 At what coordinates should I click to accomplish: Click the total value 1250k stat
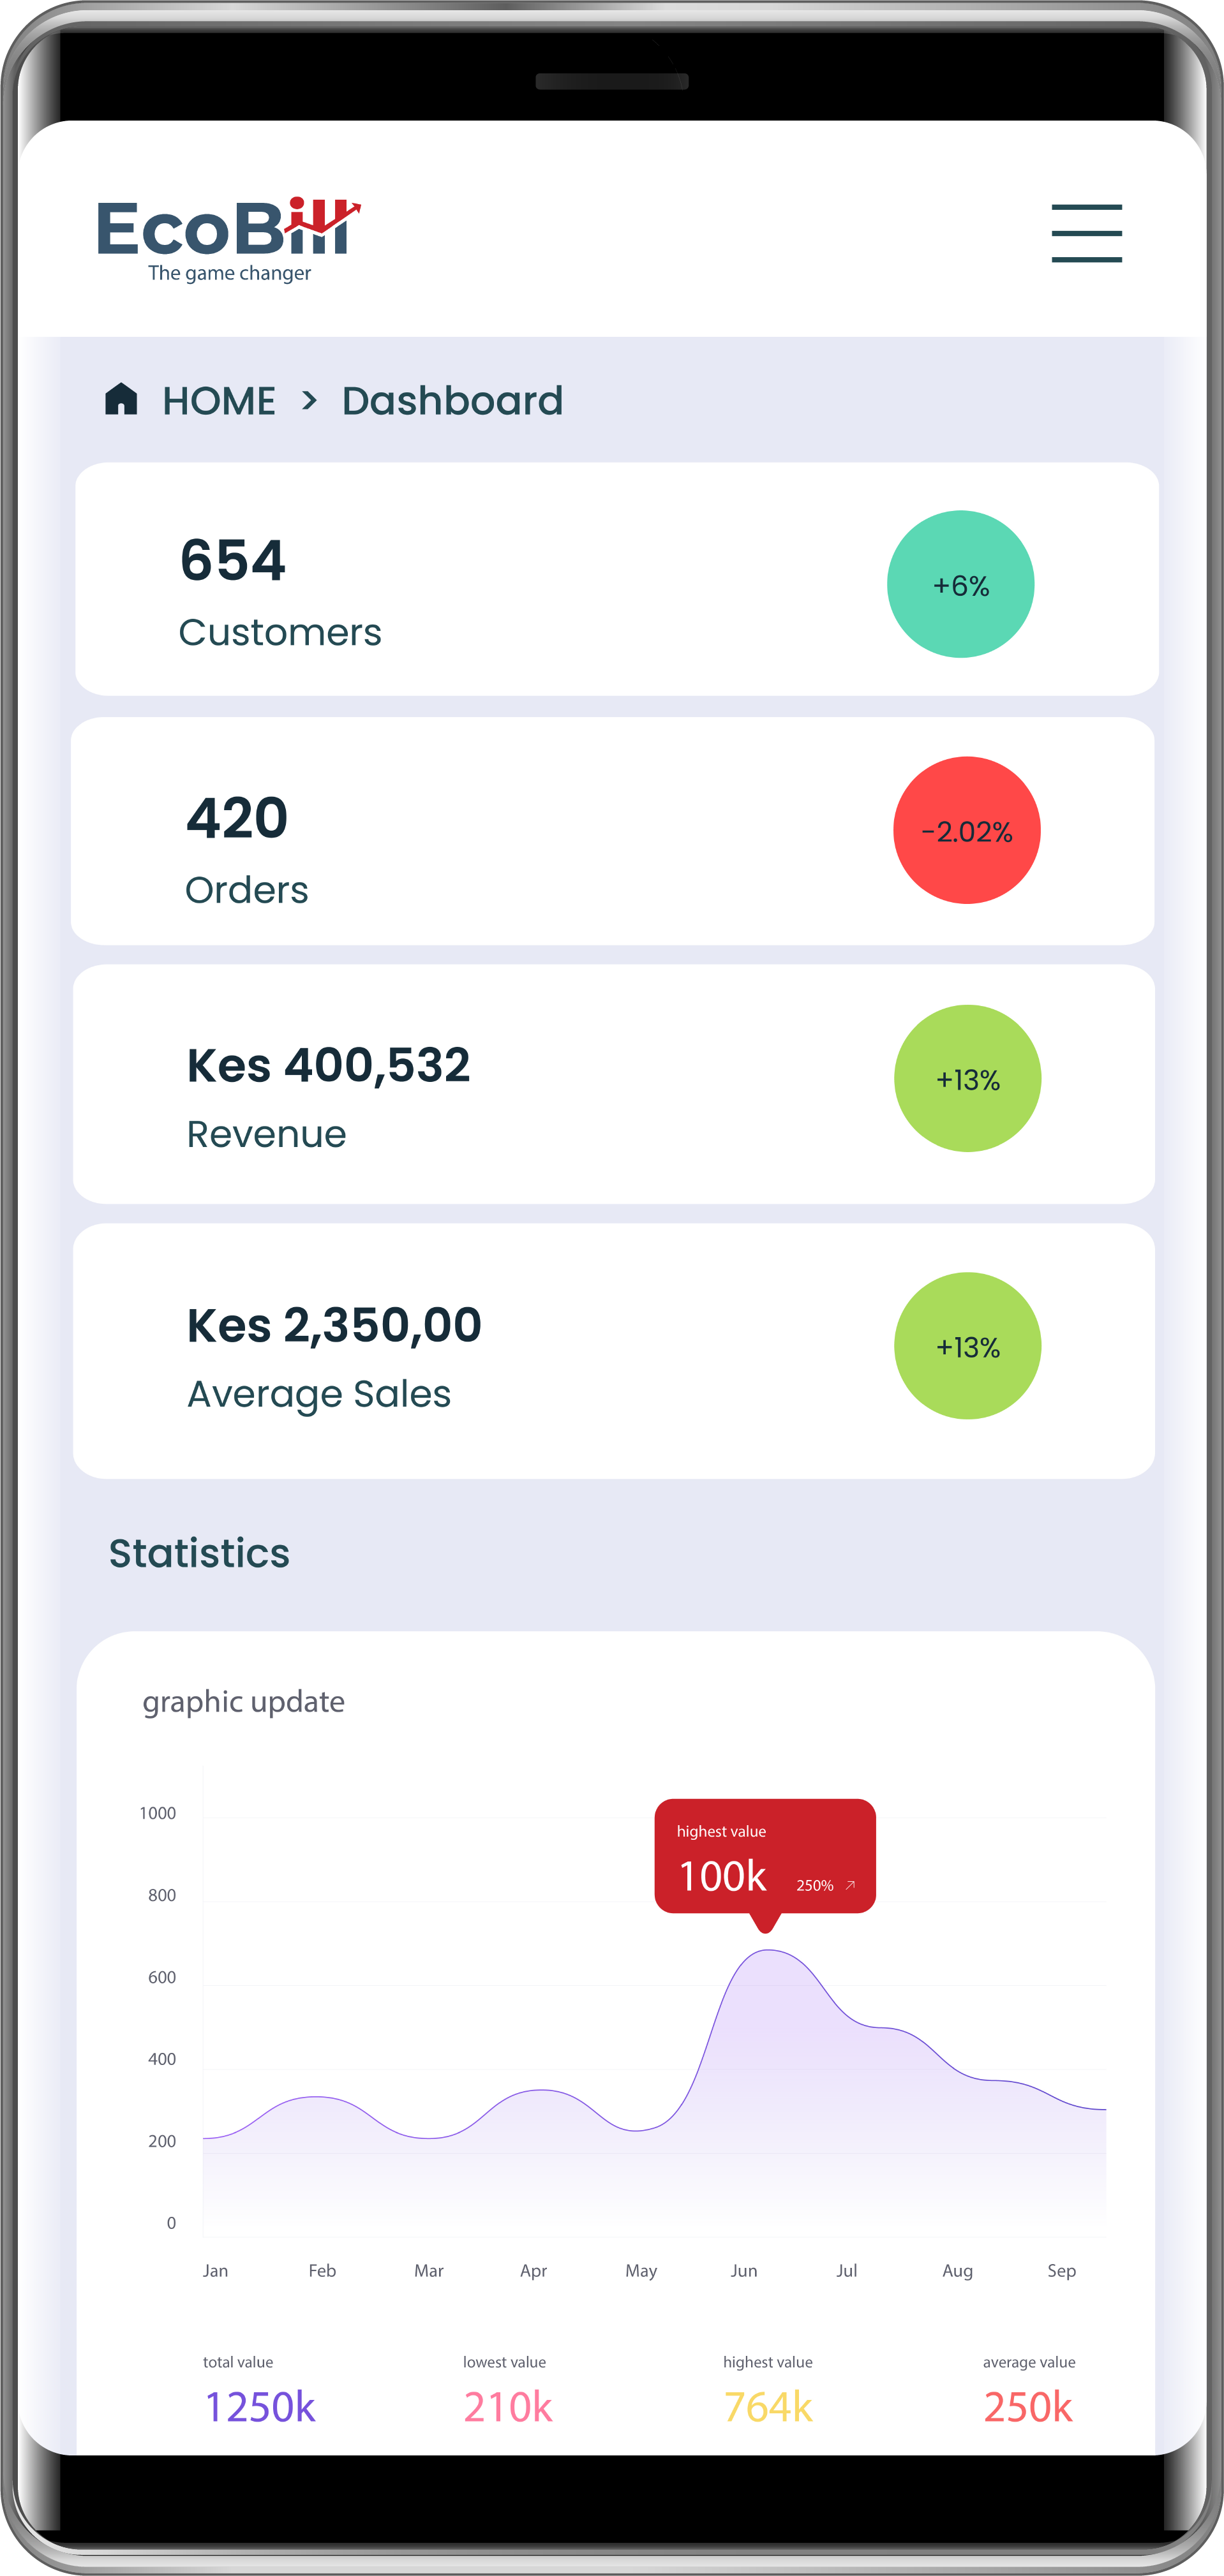[x=259, y=2392]
